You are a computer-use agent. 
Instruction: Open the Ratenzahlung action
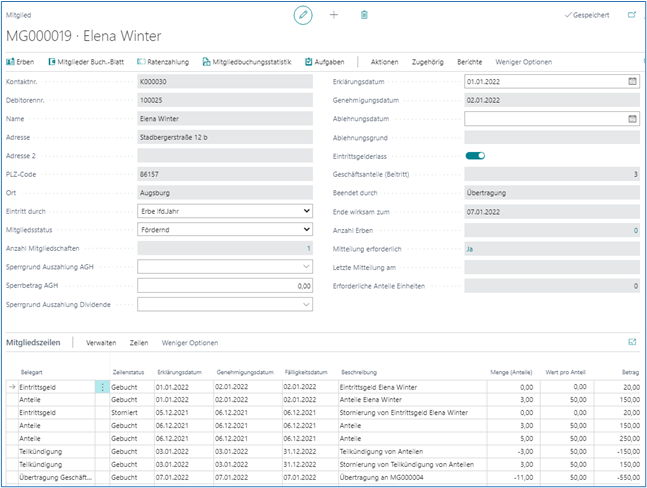161,62
